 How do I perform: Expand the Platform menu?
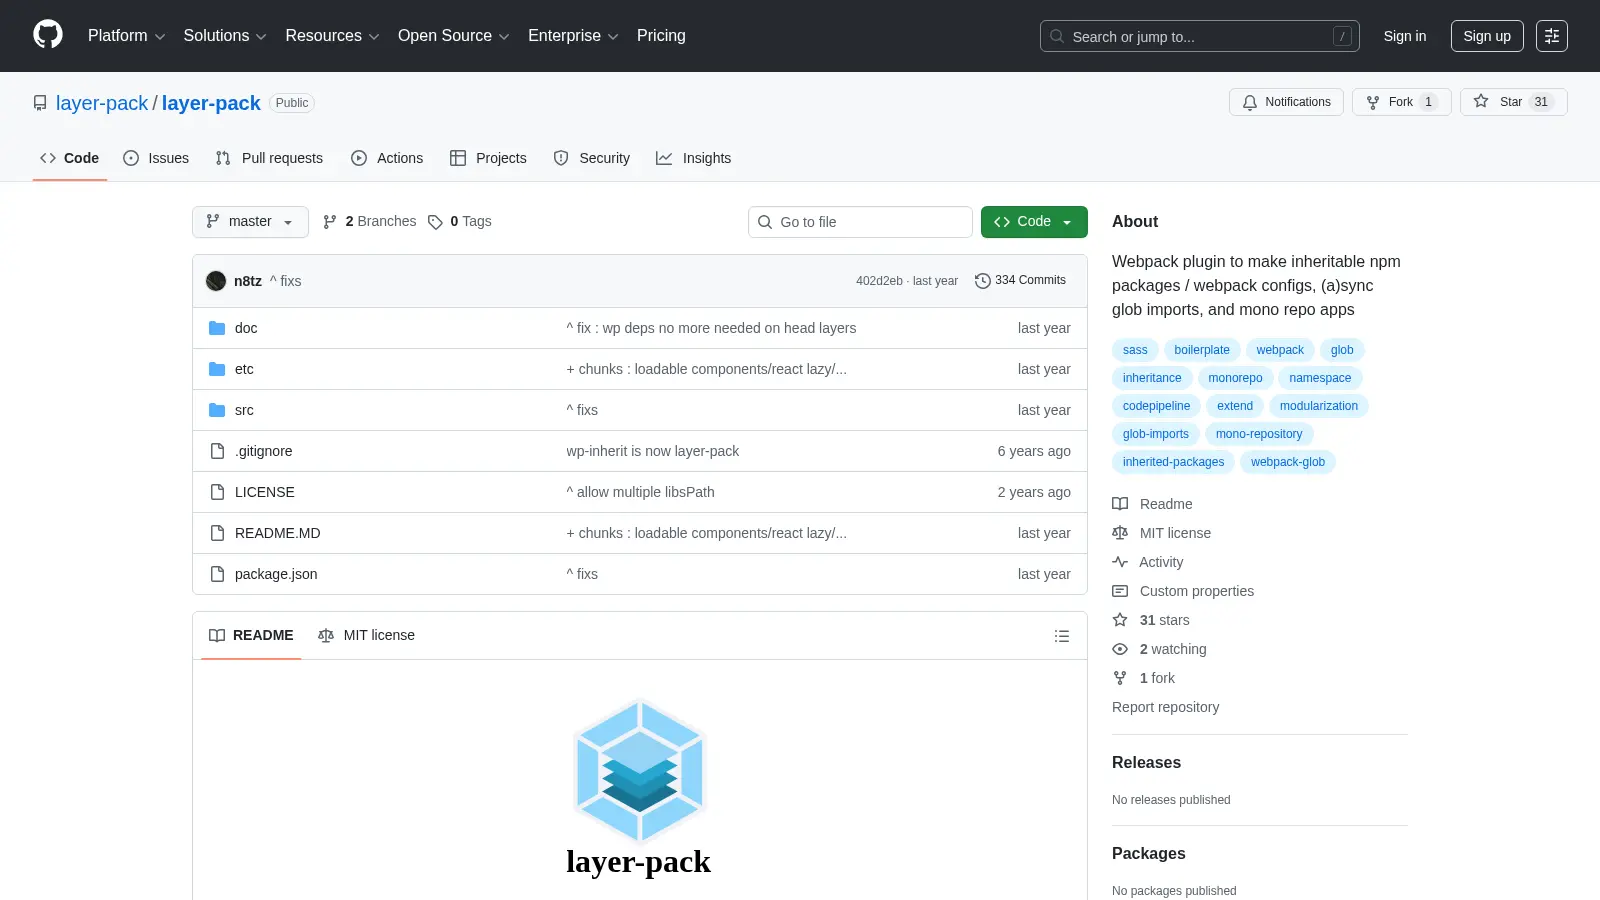click(126, 36)
